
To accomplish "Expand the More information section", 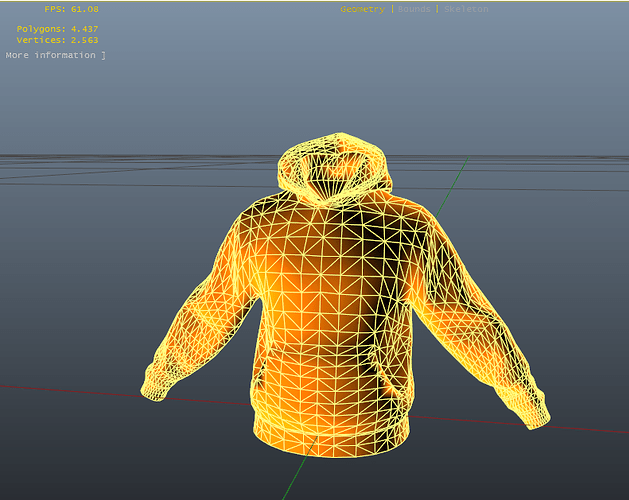I will click(x=55, y=55).
